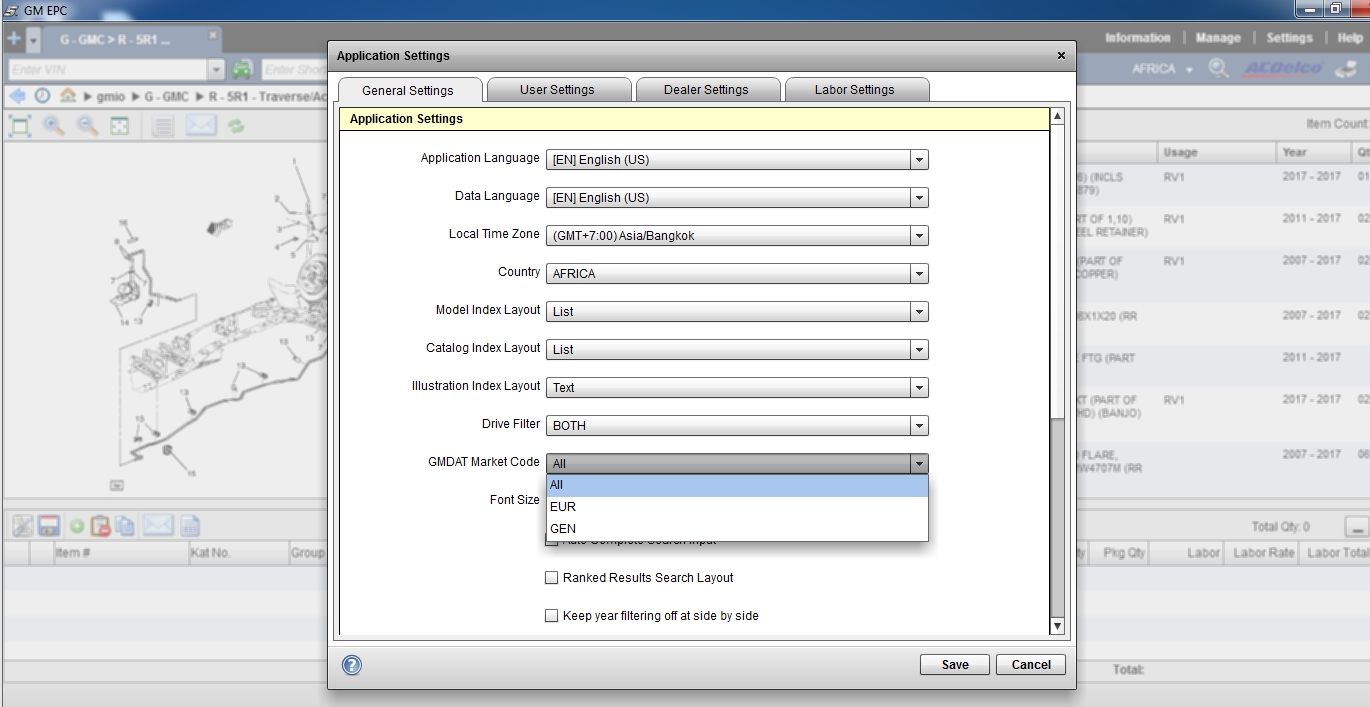
Task: Minimize the shopping list panel button
Action: 1356,527
